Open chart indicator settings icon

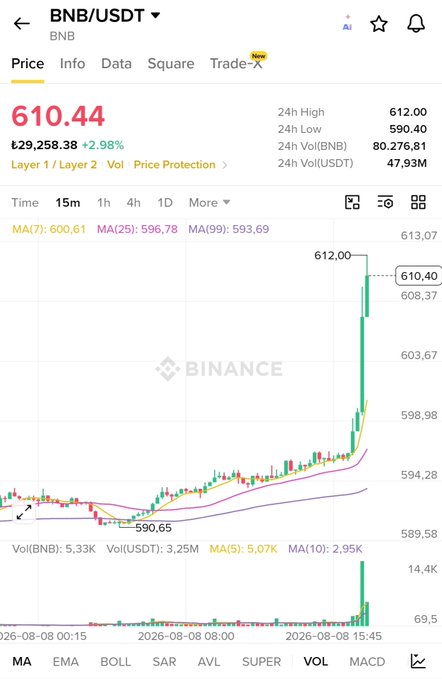[385, 202]
